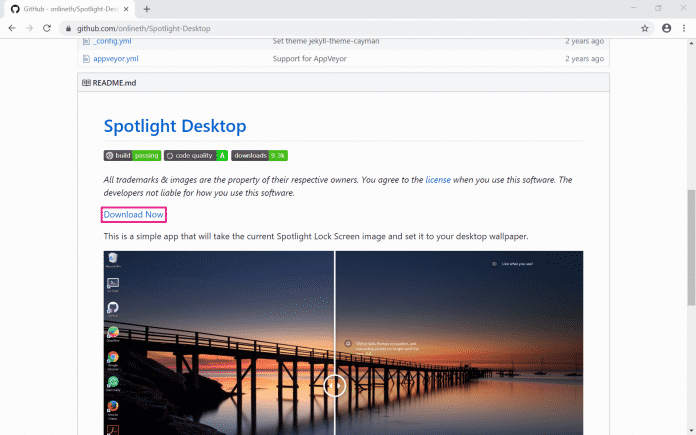Click the build passing badge
The width and height of the screenshot is (696, 435).
[132, 156]
